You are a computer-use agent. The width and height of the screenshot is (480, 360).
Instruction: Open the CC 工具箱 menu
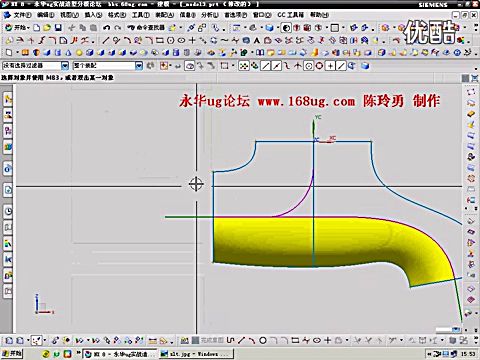coord(291,15)
